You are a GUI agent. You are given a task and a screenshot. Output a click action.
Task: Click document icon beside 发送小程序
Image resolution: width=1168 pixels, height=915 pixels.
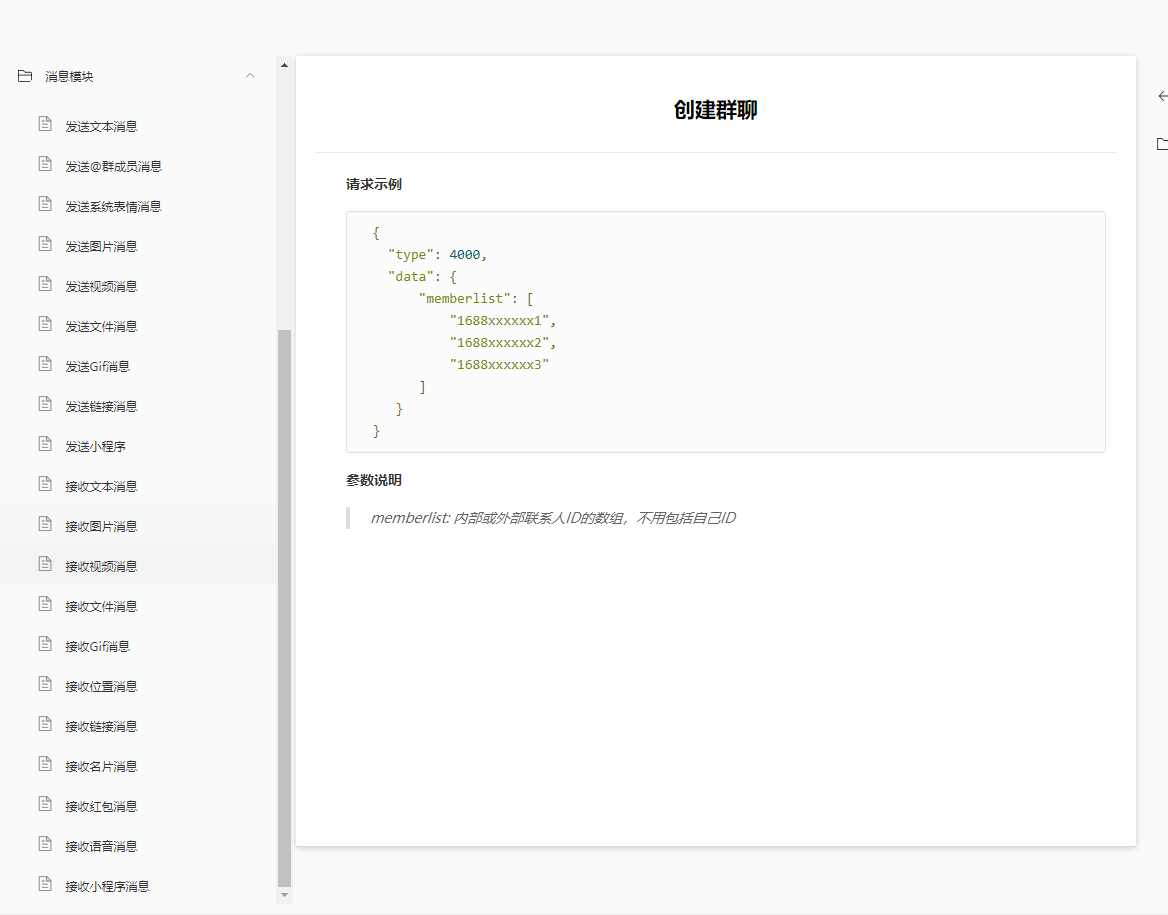point(45,444)
